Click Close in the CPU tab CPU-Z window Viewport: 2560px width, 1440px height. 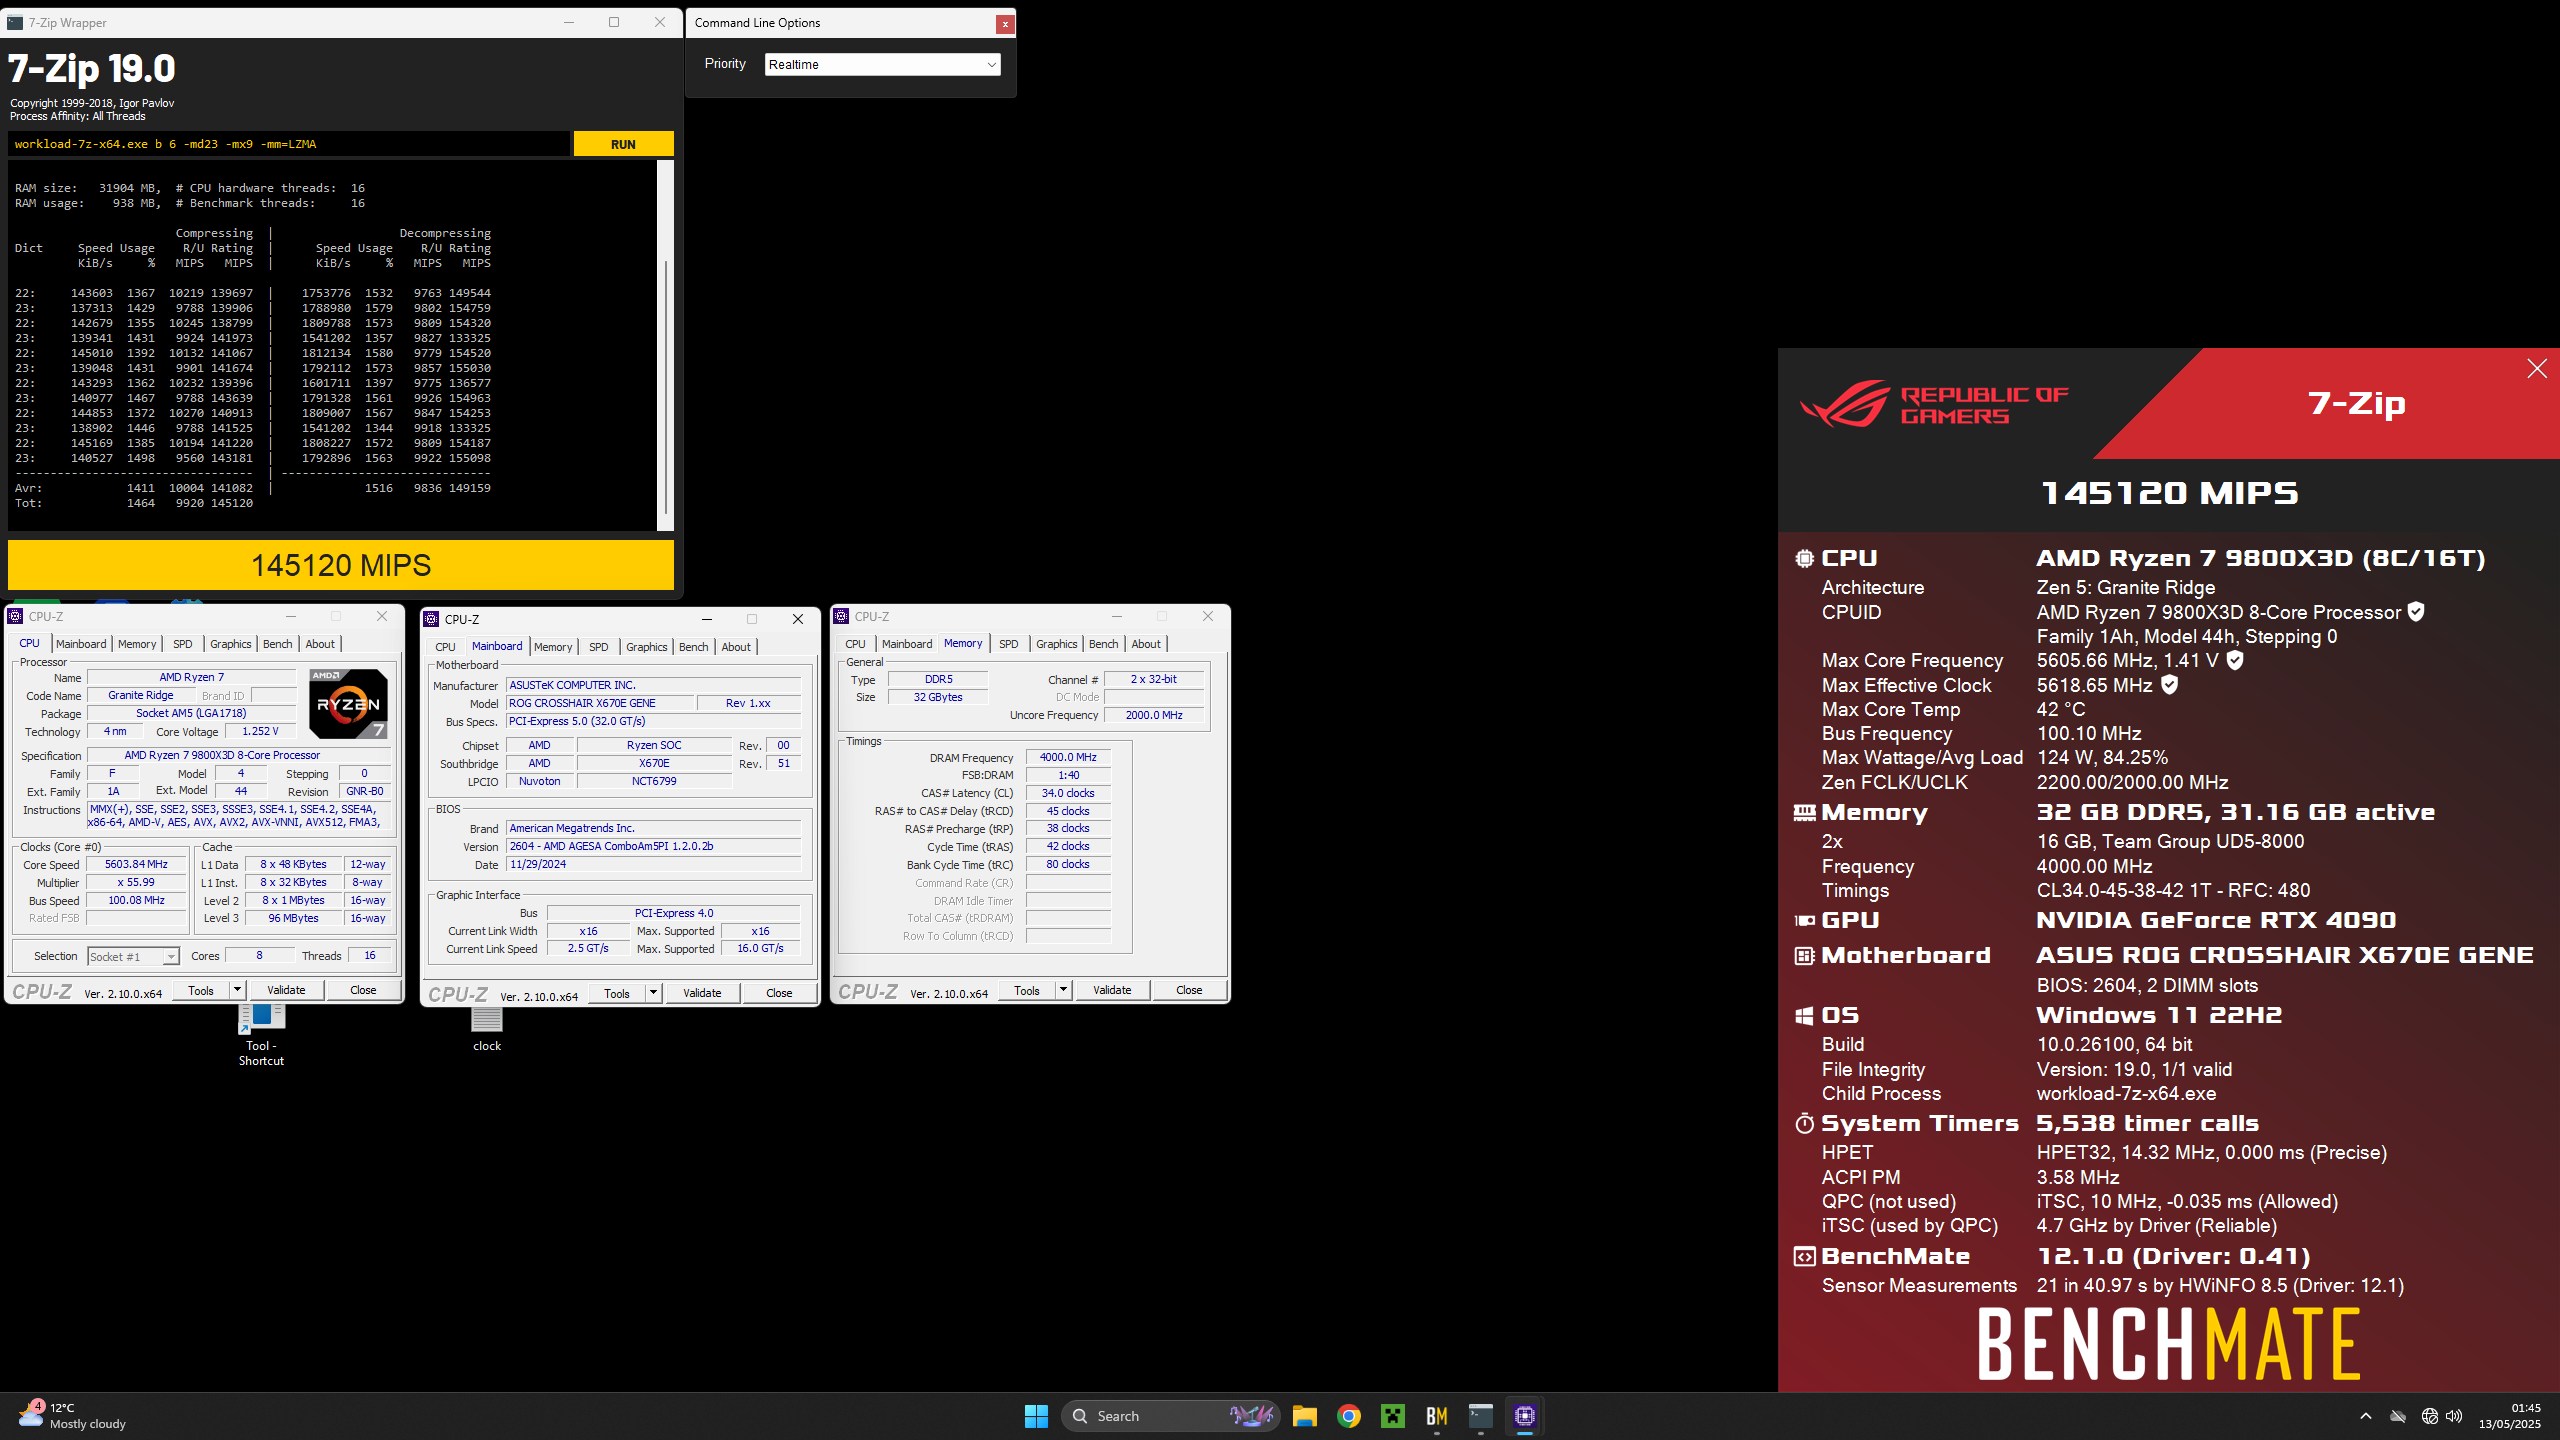click(363, 990)
